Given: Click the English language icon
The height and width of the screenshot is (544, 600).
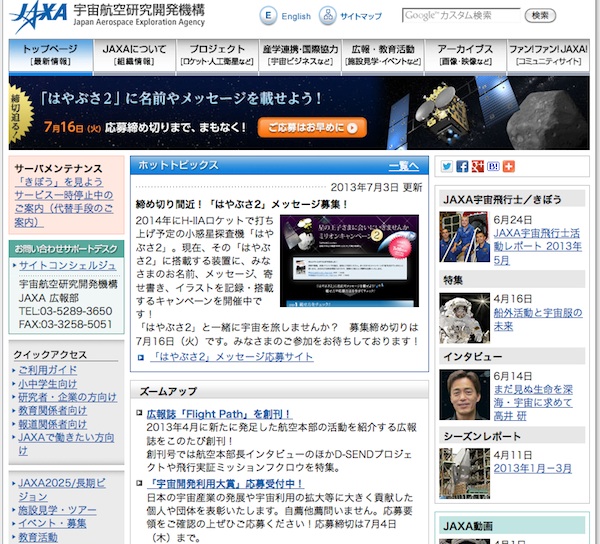Looking at the screenshot, I should point(268,16).
